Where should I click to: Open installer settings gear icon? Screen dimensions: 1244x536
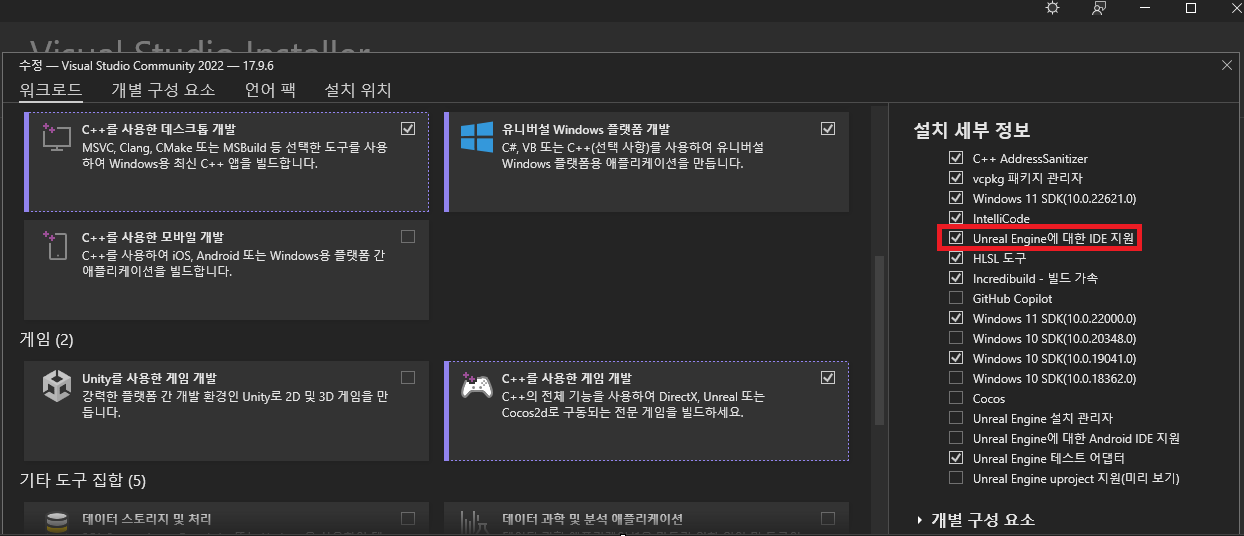1052,8
